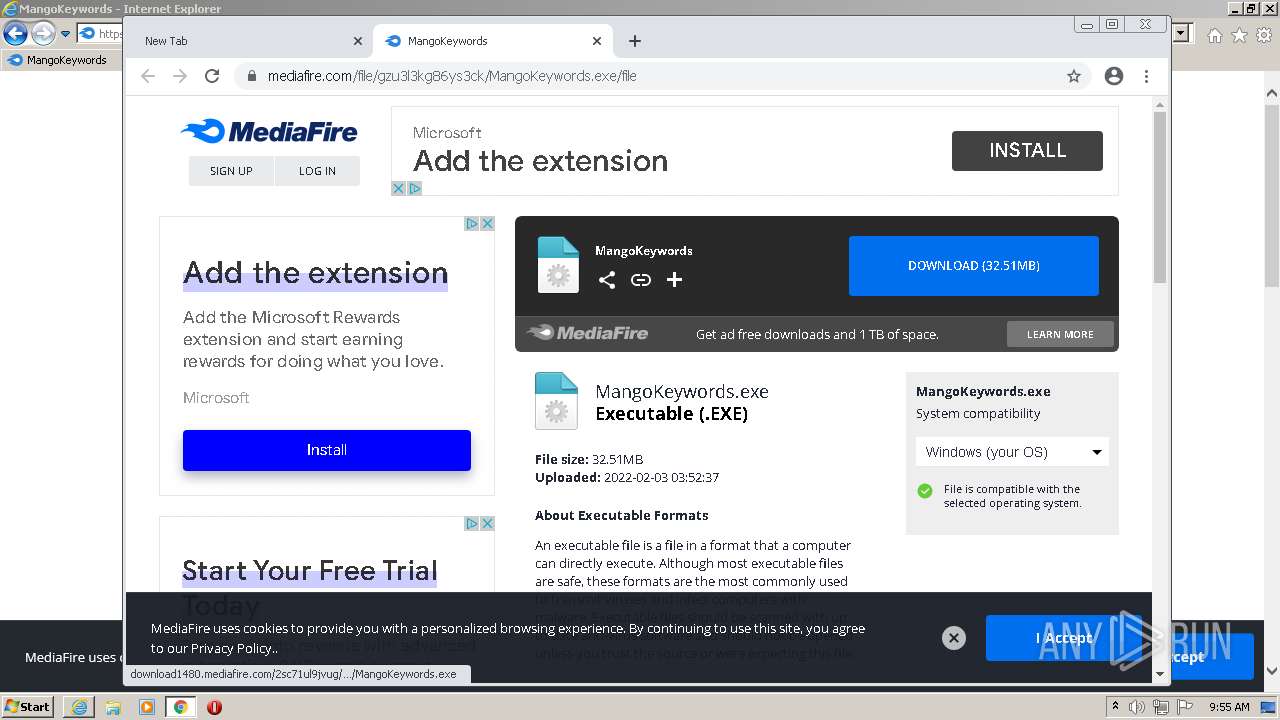This screenshot has width=1280, height=720.
Task: Go forward in Chrome navigation
Action: pyautogui.click(x=180, y=76)
